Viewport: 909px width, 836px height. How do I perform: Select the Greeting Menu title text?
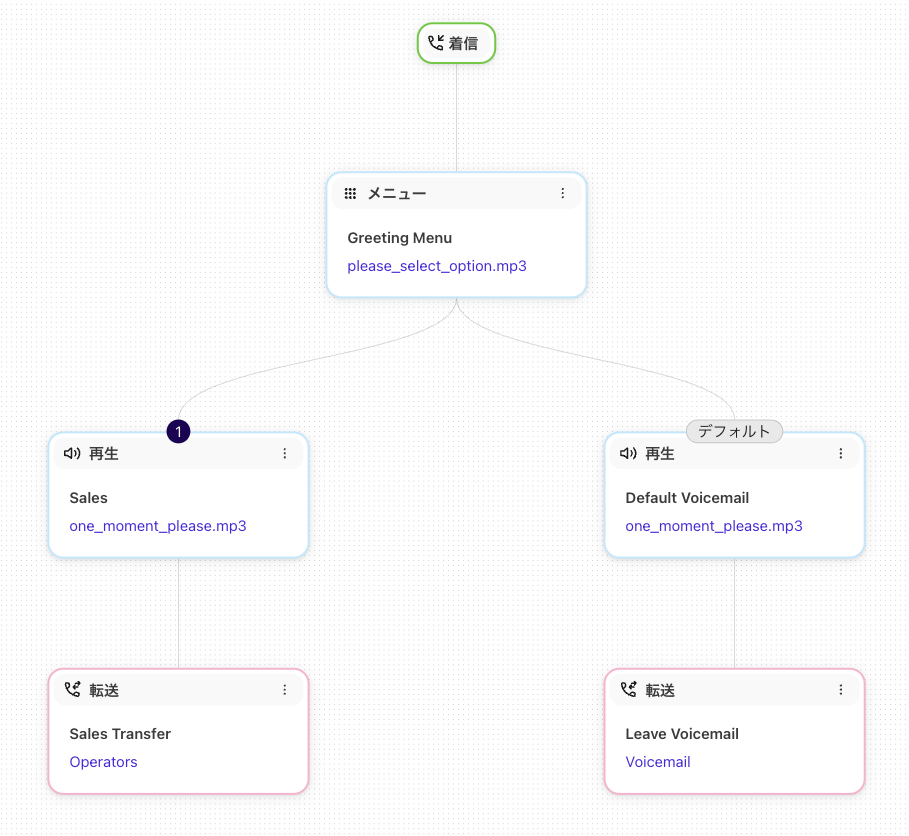400,238
